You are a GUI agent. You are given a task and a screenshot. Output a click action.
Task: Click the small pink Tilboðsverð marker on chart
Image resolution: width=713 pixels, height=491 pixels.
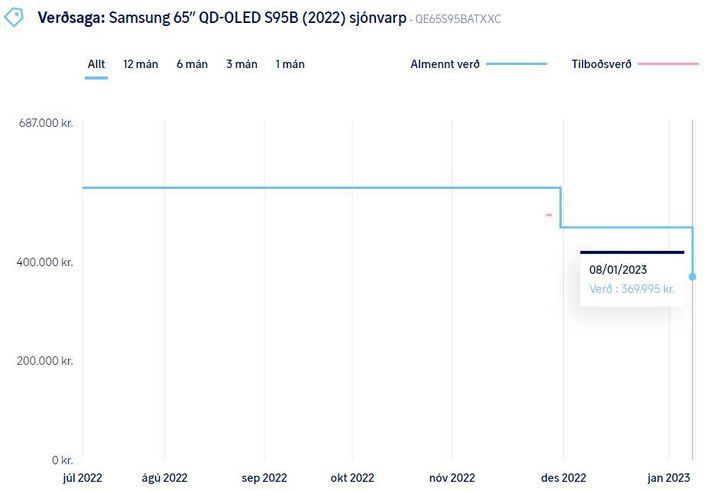tap(548, 215)
